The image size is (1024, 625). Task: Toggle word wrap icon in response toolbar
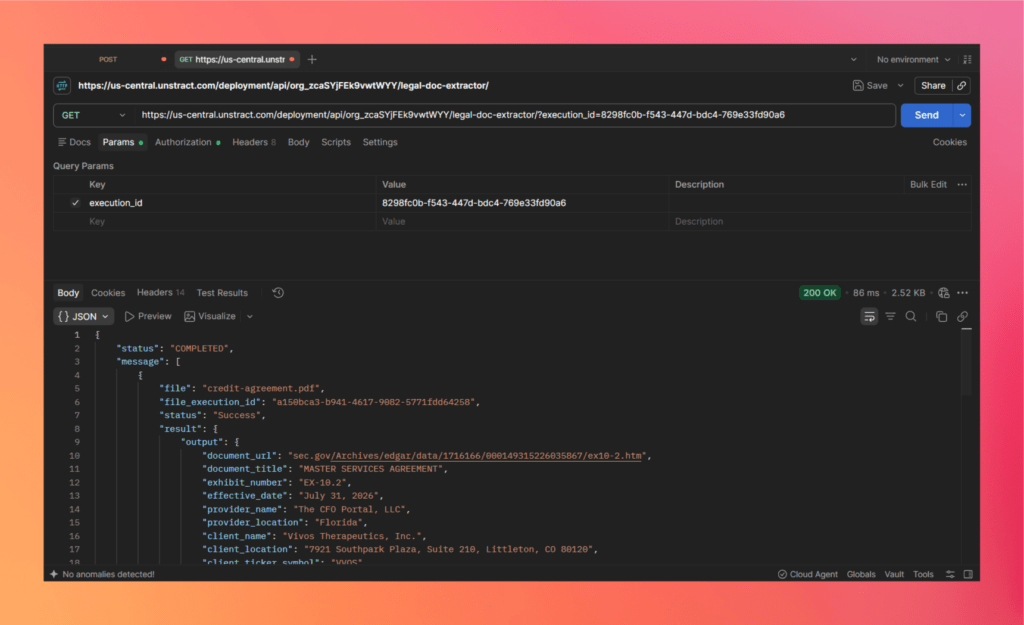(x=869, y=317)
